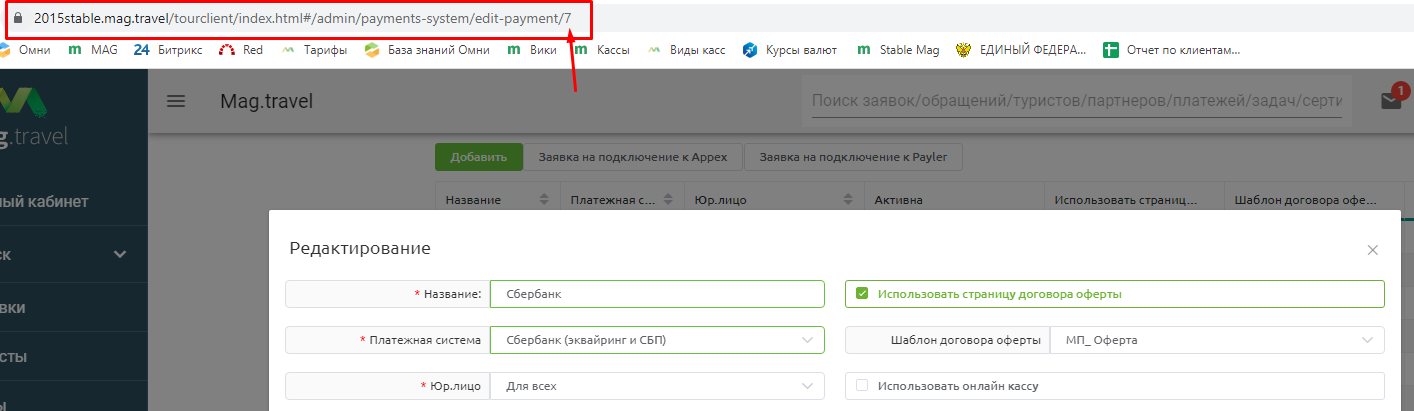Image resolution: width=1414 pixels, height=411 pixels.
Task: Open the Вики bookmark
Action: (x=532, y=49)
